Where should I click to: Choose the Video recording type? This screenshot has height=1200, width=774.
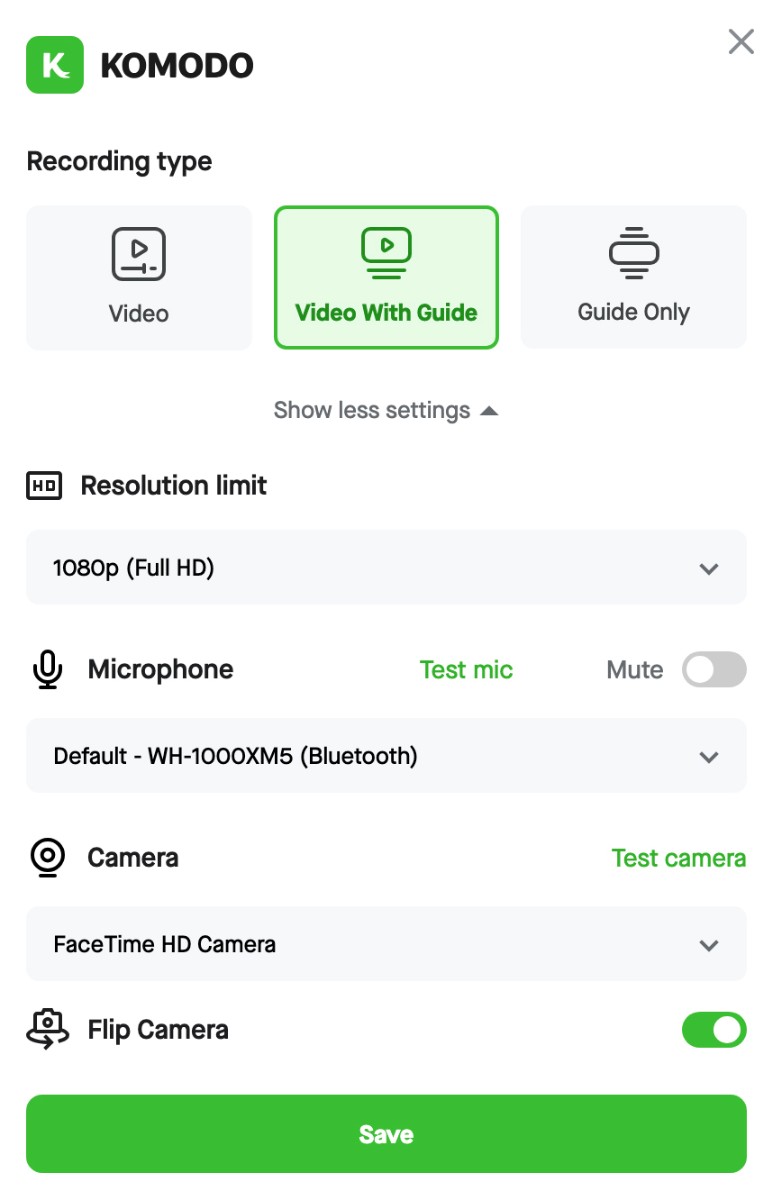click(x=138, y=278)
